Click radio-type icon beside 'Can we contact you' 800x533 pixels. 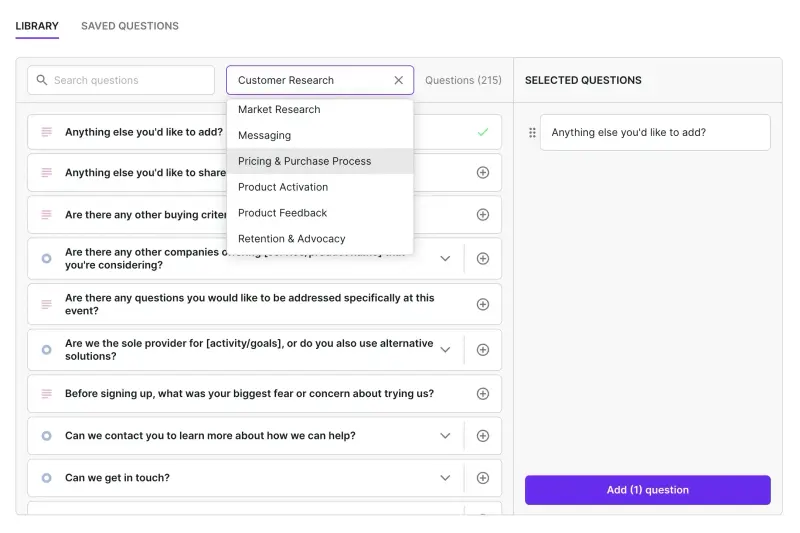point(46,436)
